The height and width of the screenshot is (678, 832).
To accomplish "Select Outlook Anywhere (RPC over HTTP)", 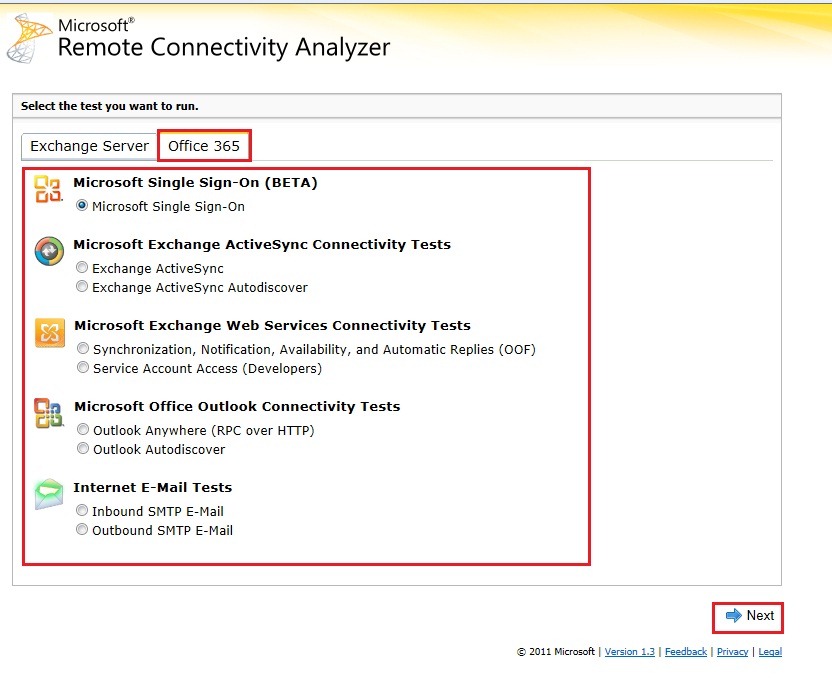I will (x=83, y=430).
